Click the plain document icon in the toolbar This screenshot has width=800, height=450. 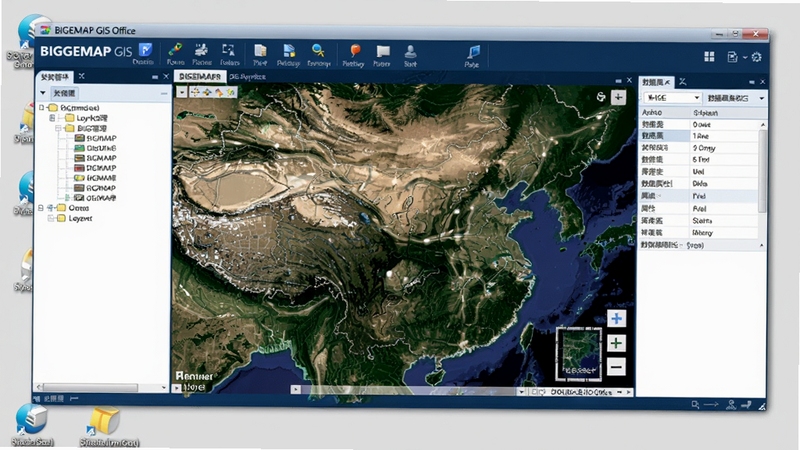260,50
